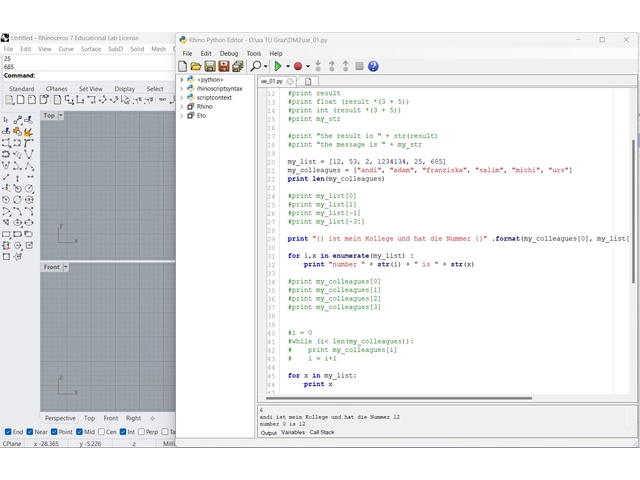Image resolution: width=640 pixels, height=480 pixels.
Task: Switch to the Perspective viewport tab
Action: (60, 418)
